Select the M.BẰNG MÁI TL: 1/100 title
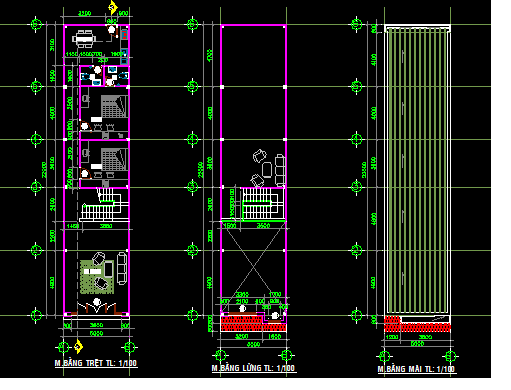511x390 pixels. point(416,369)
